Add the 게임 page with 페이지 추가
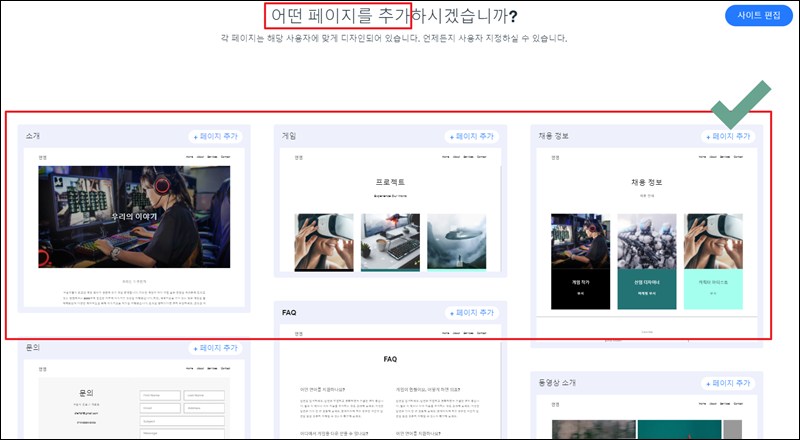The image size is (800, 440). point(471,136)
